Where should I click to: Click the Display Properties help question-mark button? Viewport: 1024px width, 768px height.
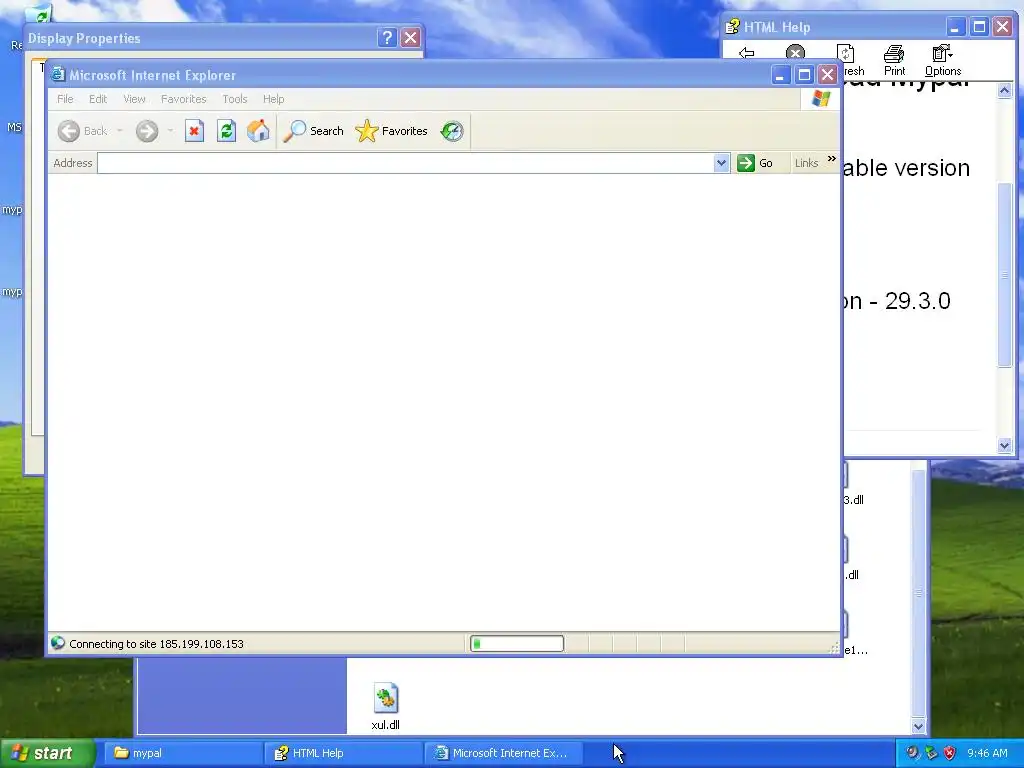coord(387,37)
